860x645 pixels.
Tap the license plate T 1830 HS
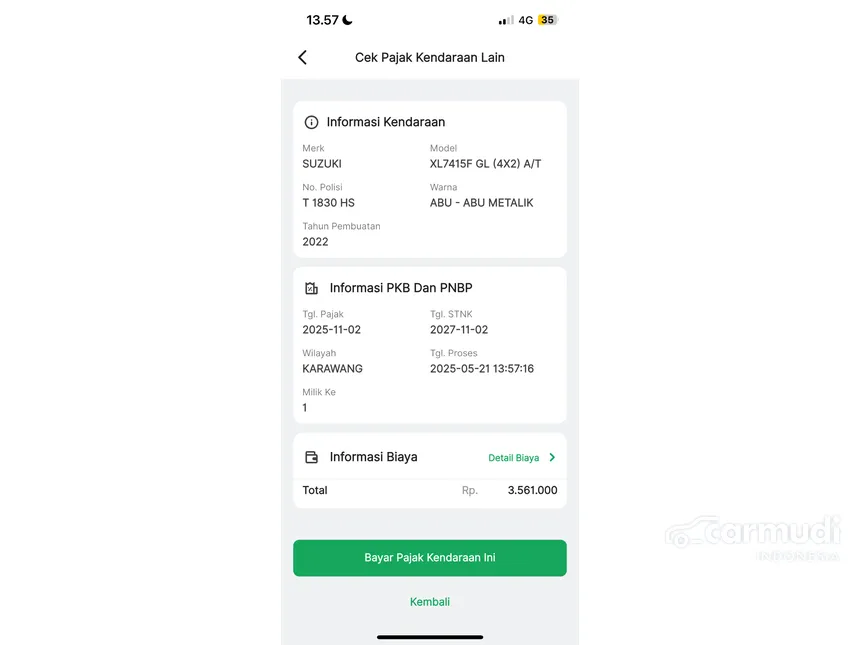(x=328, y=203)
